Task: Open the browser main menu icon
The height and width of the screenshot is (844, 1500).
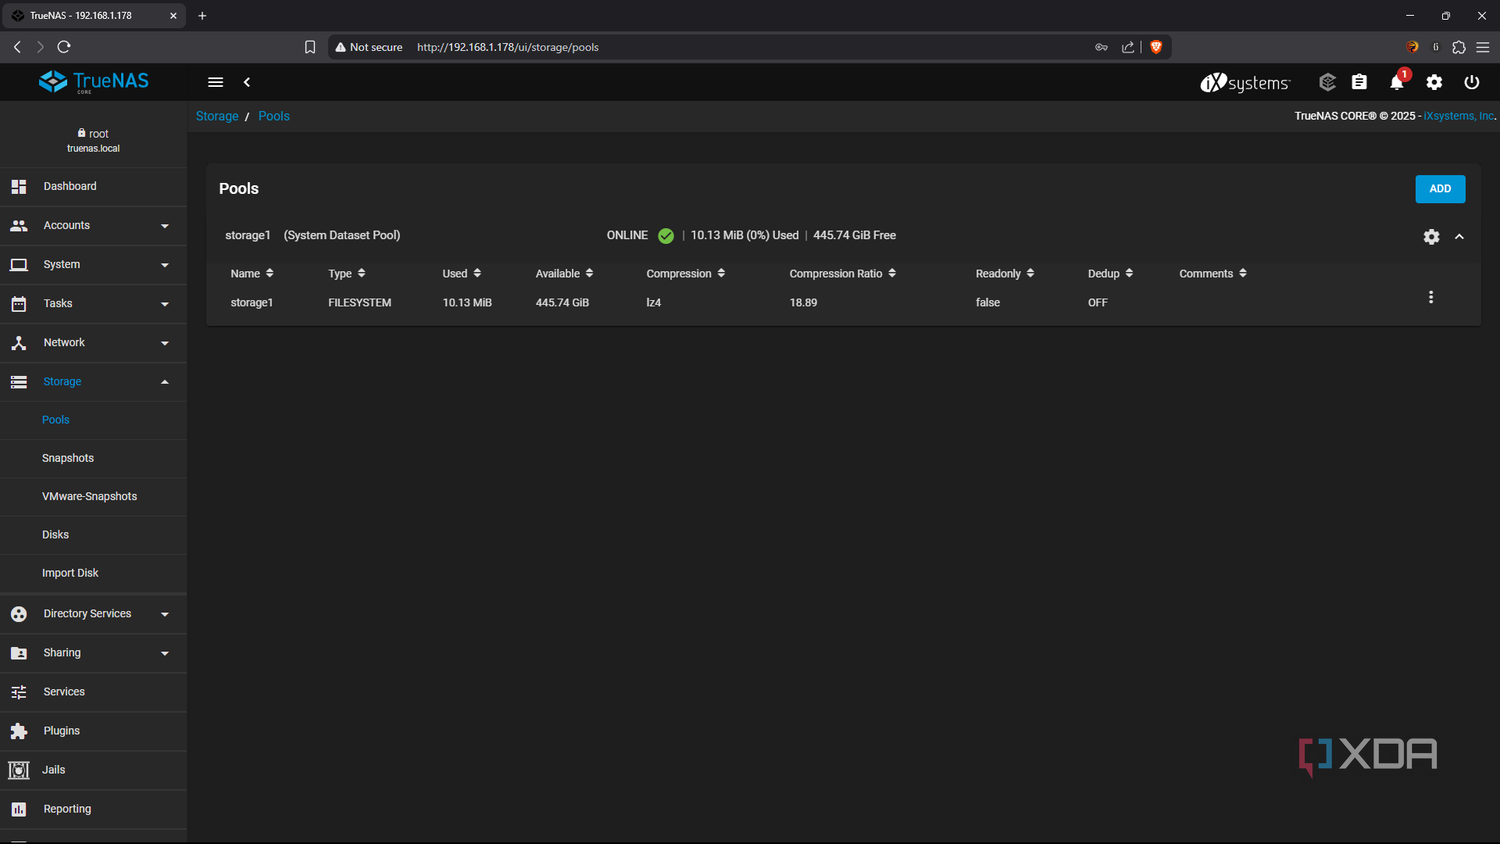Action: coord(1483,47)
